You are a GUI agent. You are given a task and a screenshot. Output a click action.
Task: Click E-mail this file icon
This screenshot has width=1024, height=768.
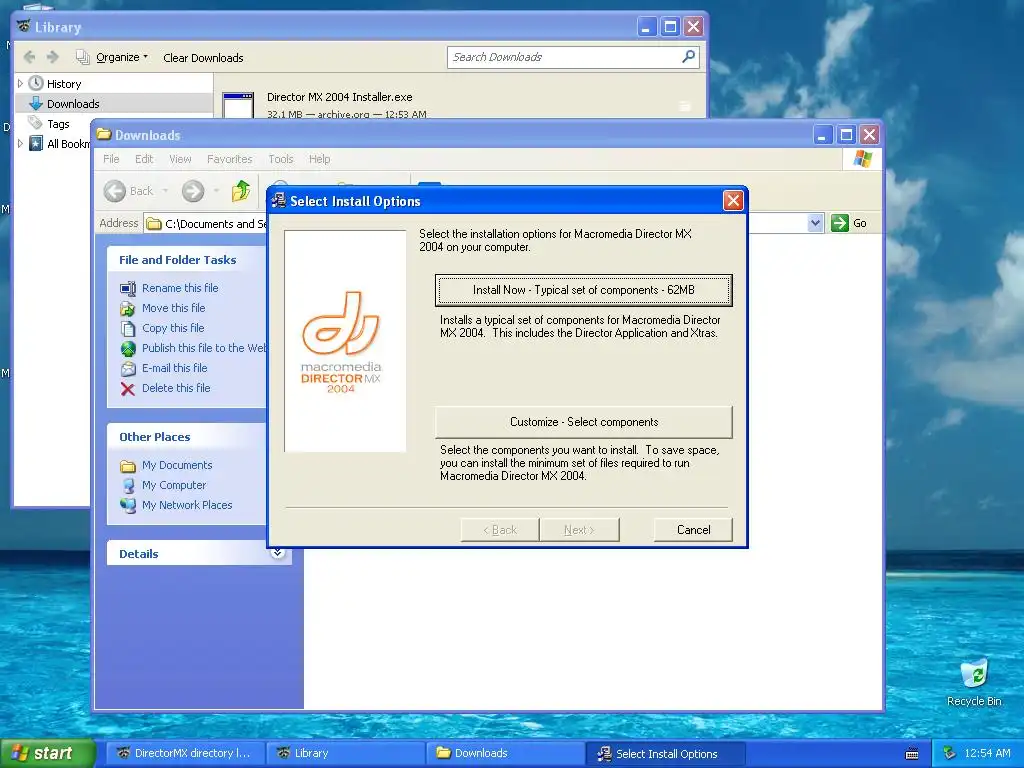click(128, 368)
